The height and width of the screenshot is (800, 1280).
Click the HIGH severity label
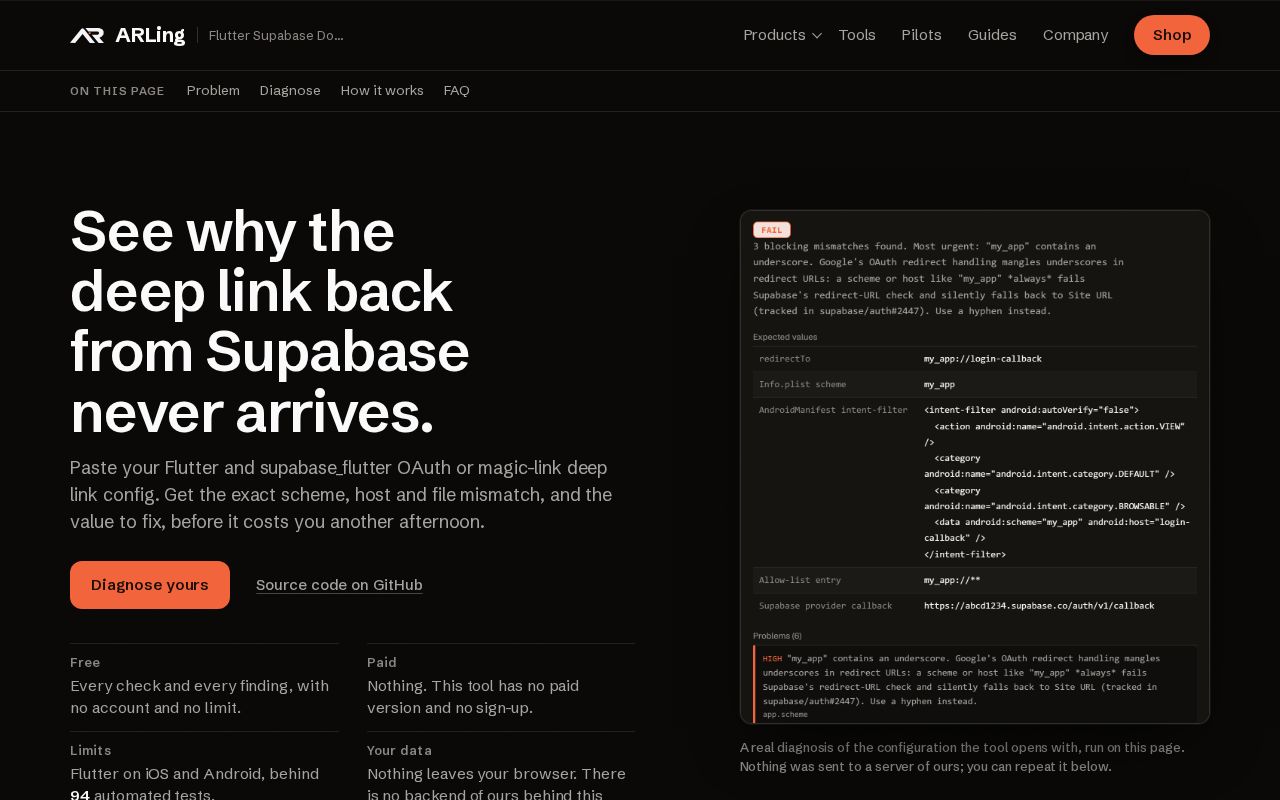(772, 659)
